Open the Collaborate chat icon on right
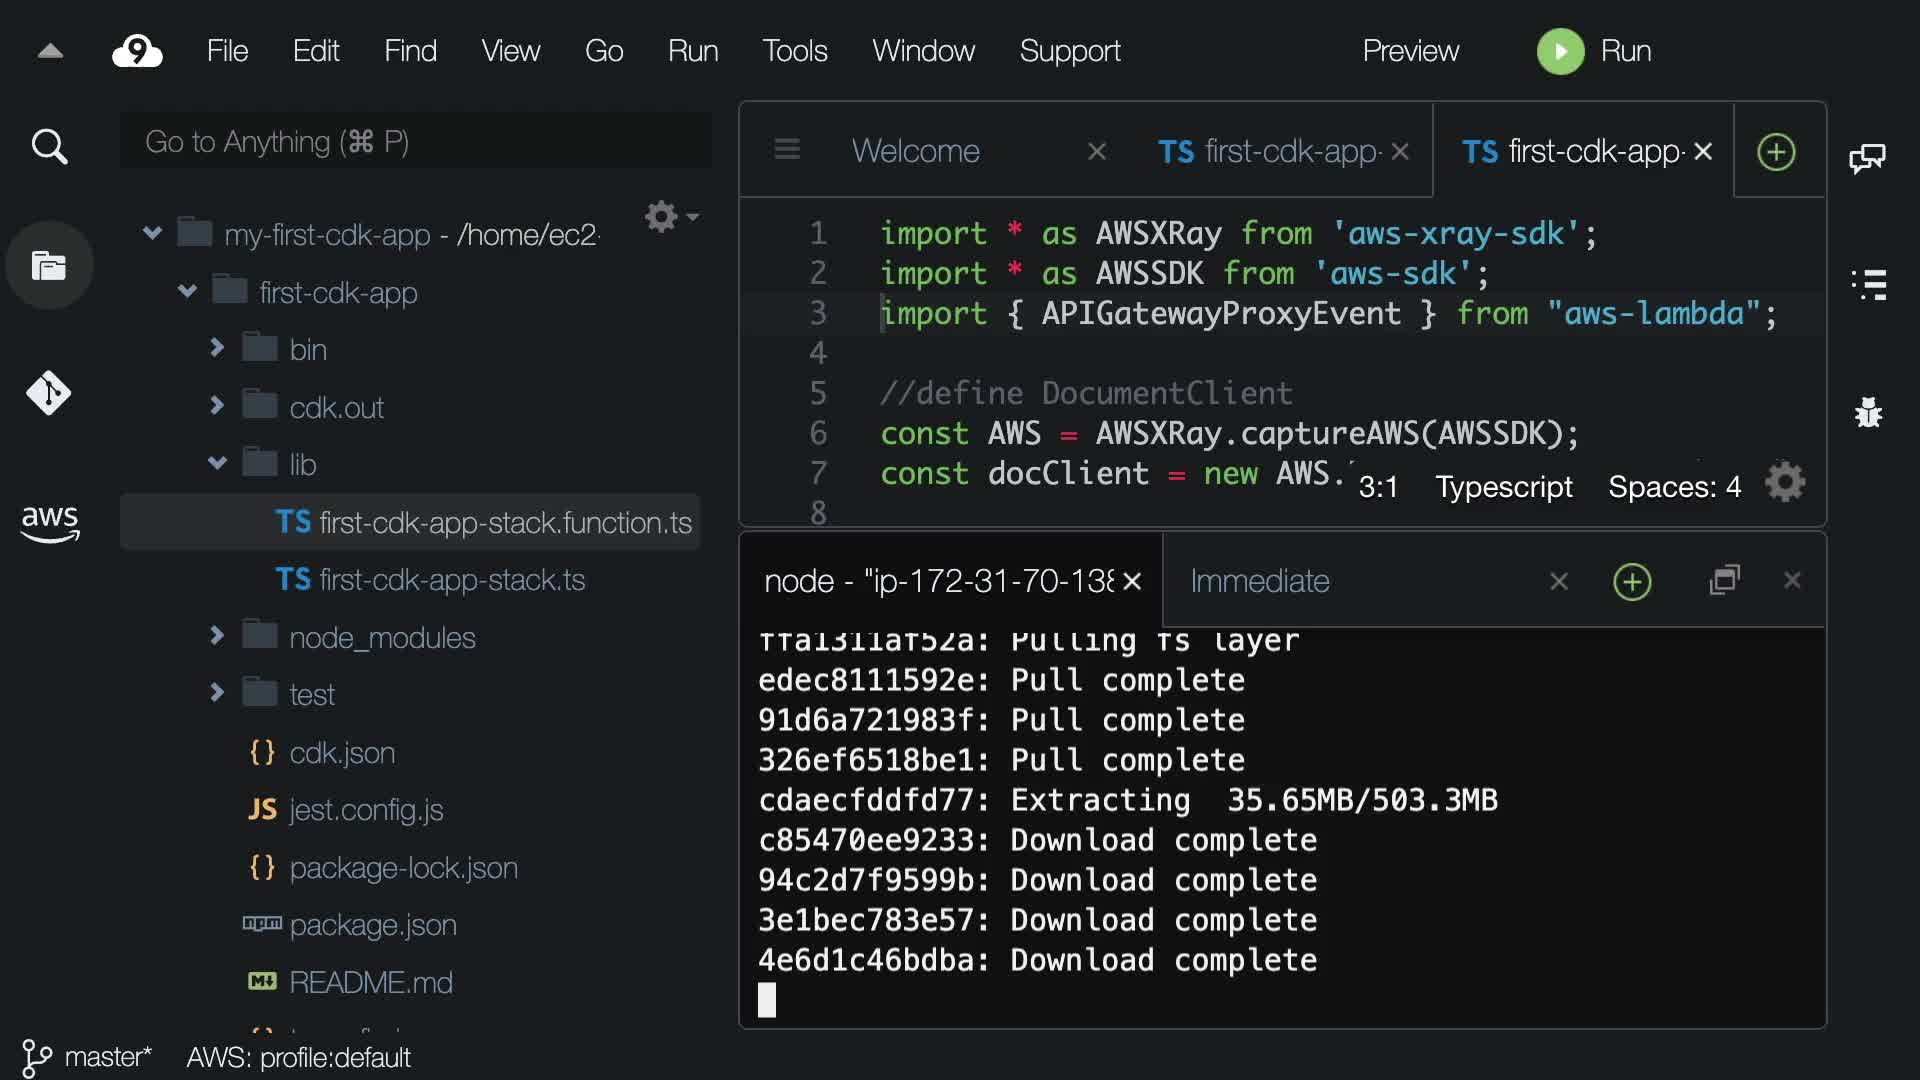Image resolution: width=1920 pixels, height=1080 pixels. (1867, 158)
